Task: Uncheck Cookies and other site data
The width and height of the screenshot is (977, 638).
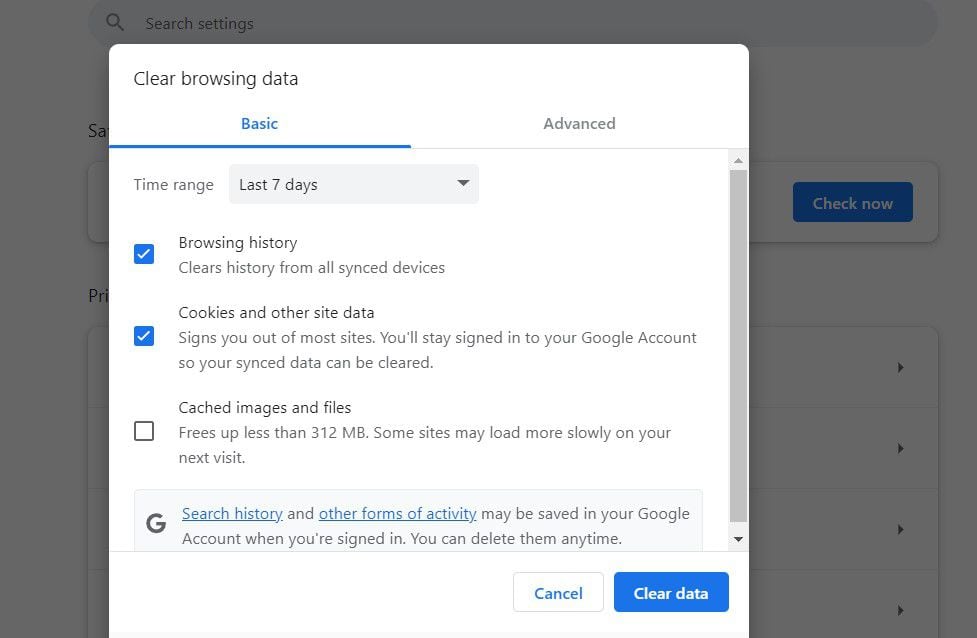Action: point(144,336)
